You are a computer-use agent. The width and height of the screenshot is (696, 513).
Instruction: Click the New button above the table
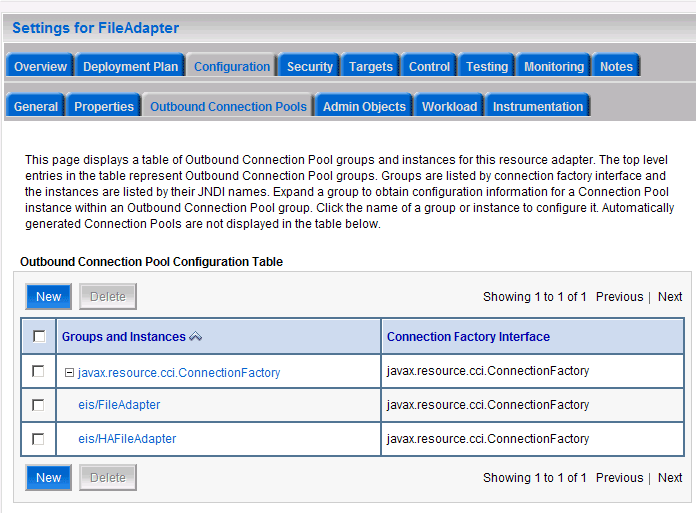point(48,296)
